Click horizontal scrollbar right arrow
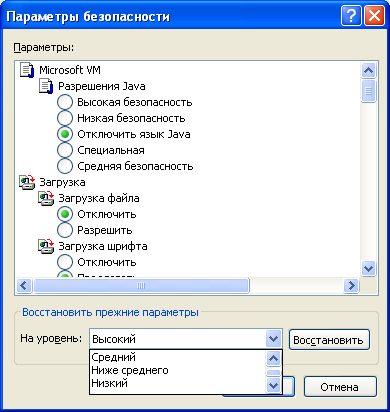The height and width of the screenshot is (412, 390). pos(351,286)
